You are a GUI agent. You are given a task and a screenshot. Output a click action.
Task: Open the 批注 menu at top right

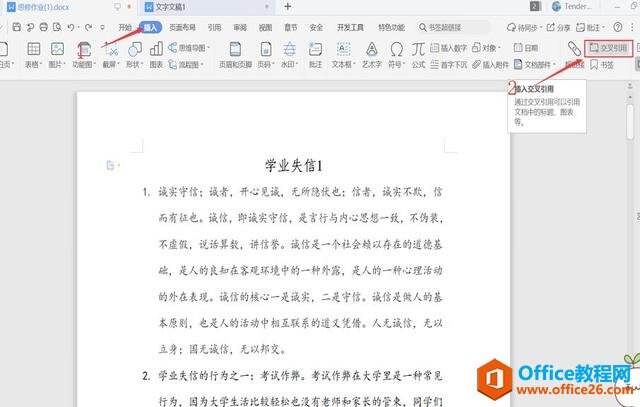590,27
